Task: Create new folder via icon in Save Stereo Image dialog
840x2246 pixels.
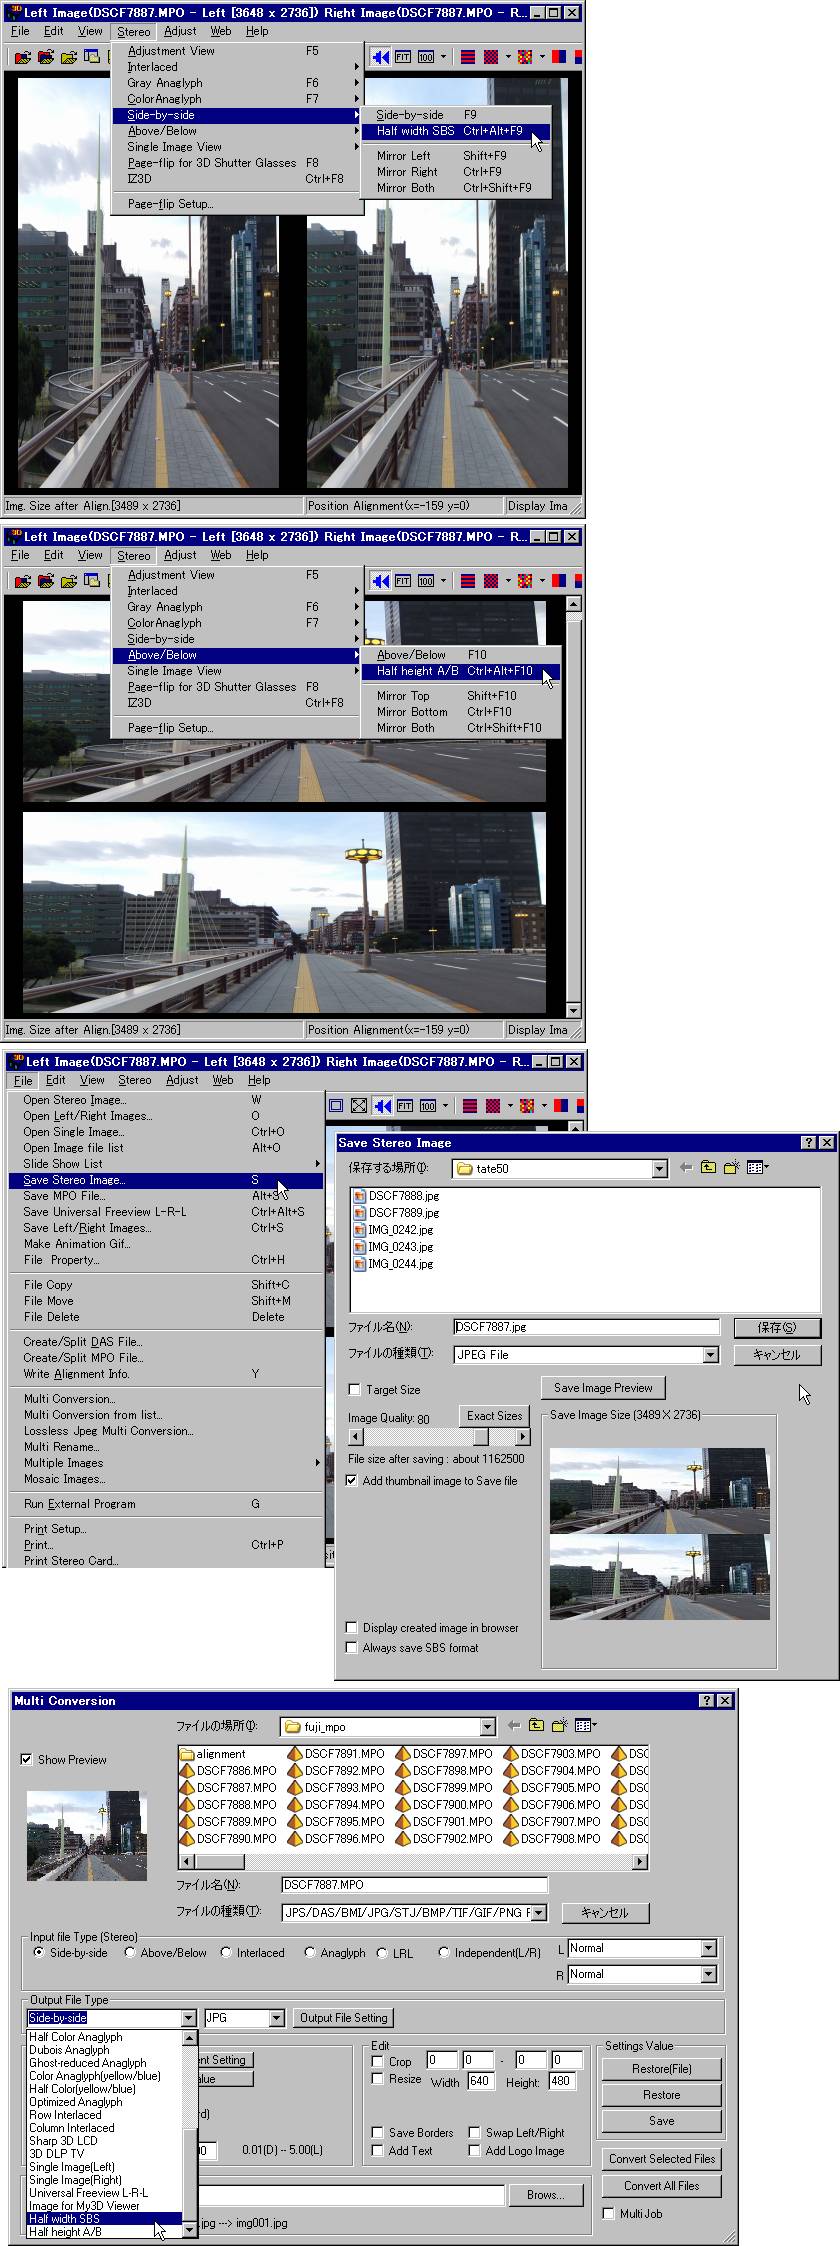Action: click(x=731, y=1167)
